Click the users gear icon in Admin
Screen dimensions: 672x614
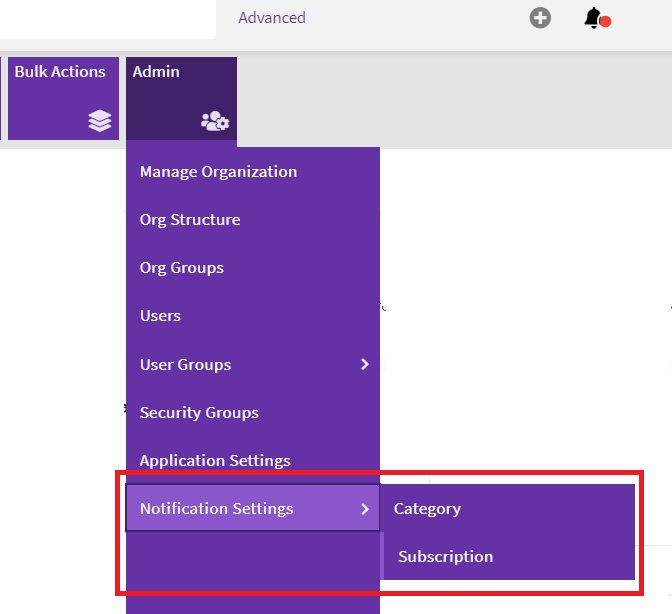click(x=215, y=122)
